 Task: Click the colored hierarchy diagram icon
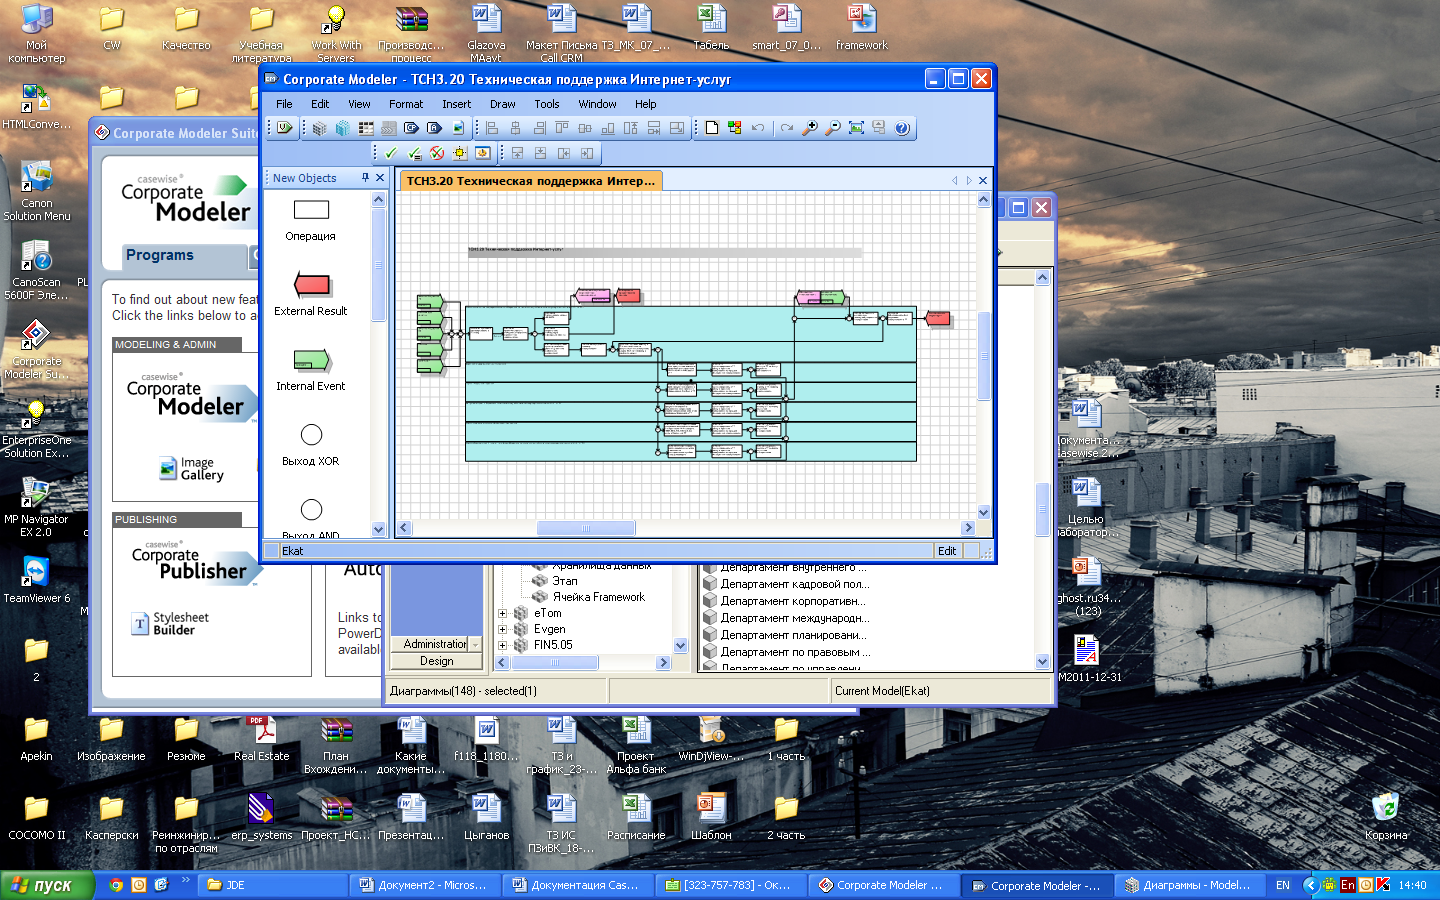[735, 128]
